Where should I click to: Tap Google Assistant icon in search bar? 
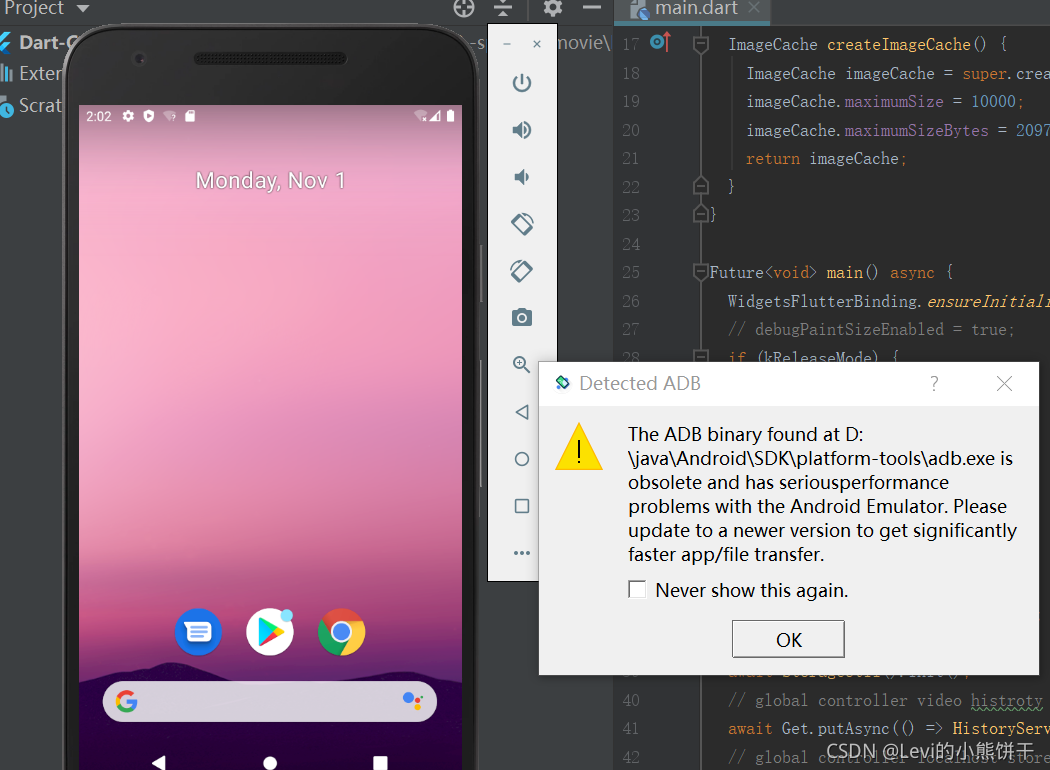(412, 701)
